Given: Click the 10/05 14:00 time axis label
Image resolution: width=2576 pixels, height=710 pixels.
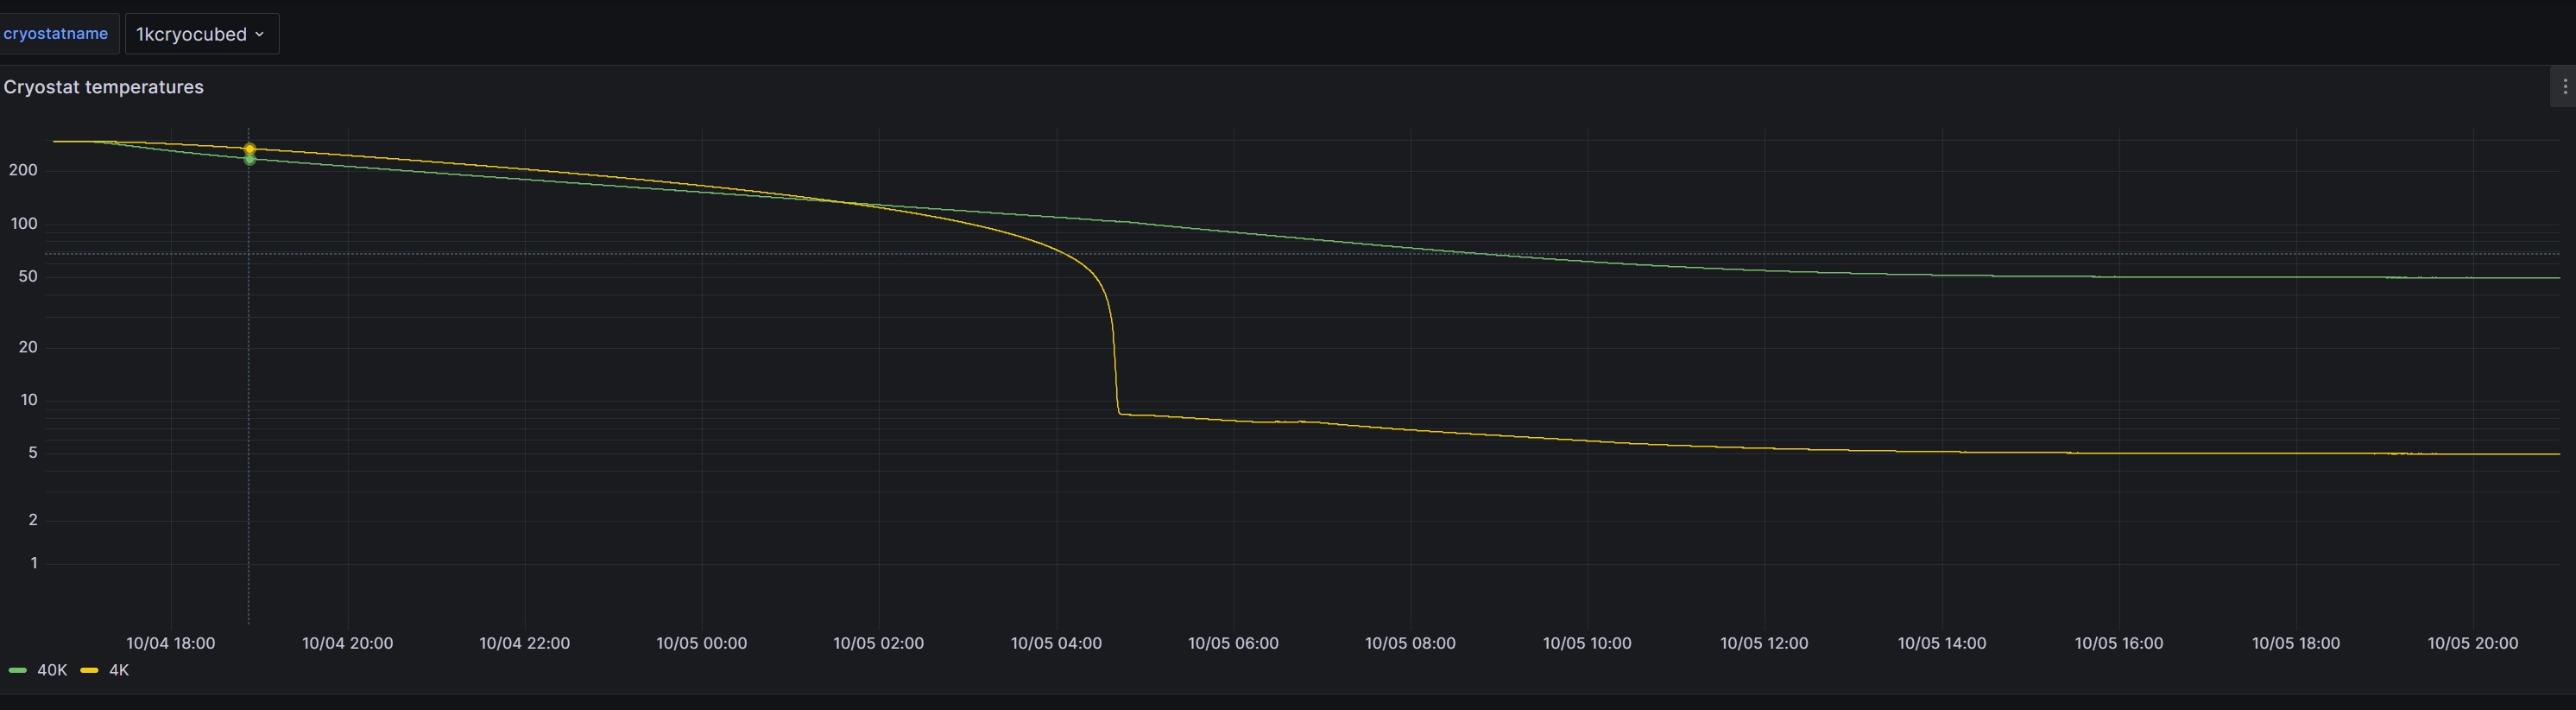Looking at the screenshot, I should (x=1942, y=643).
